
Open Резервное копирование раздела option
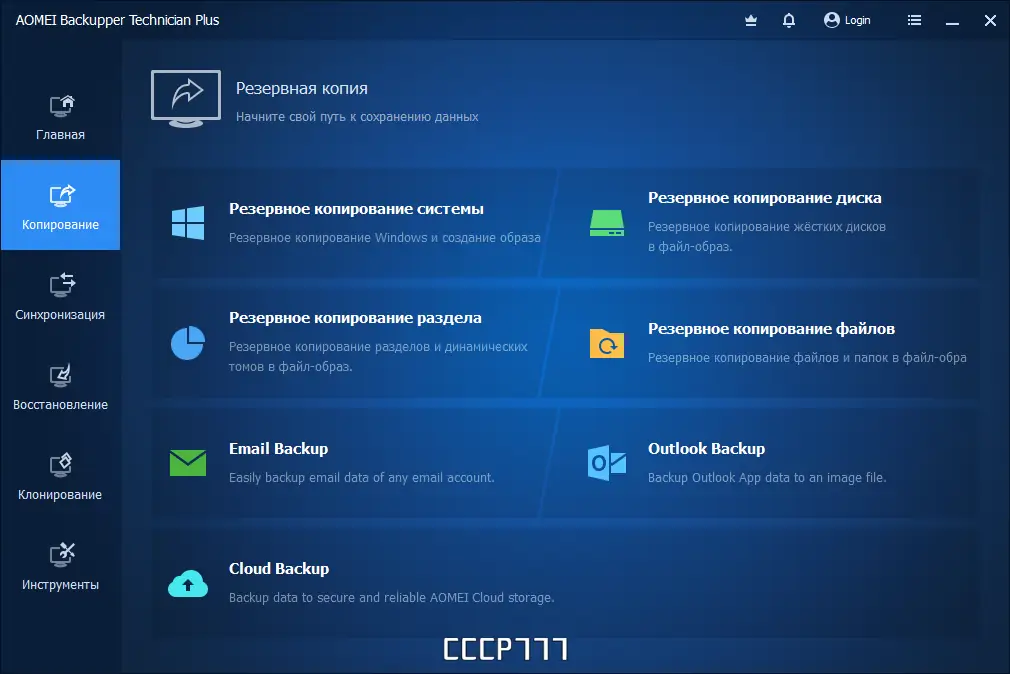(355, 318)
